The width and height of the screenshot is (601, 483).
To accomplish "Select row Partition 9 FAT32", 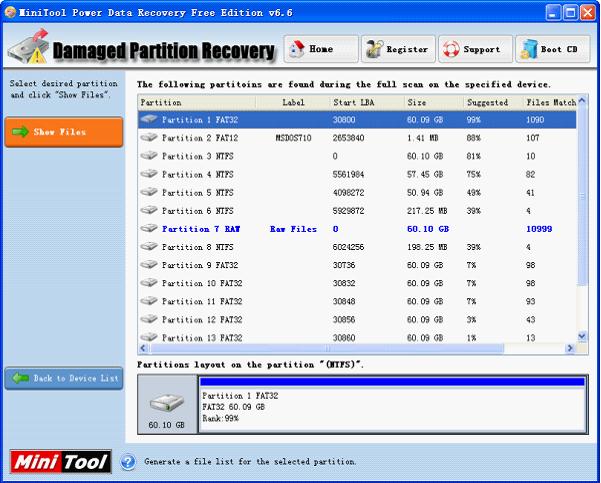I will (x=357, y=265).
